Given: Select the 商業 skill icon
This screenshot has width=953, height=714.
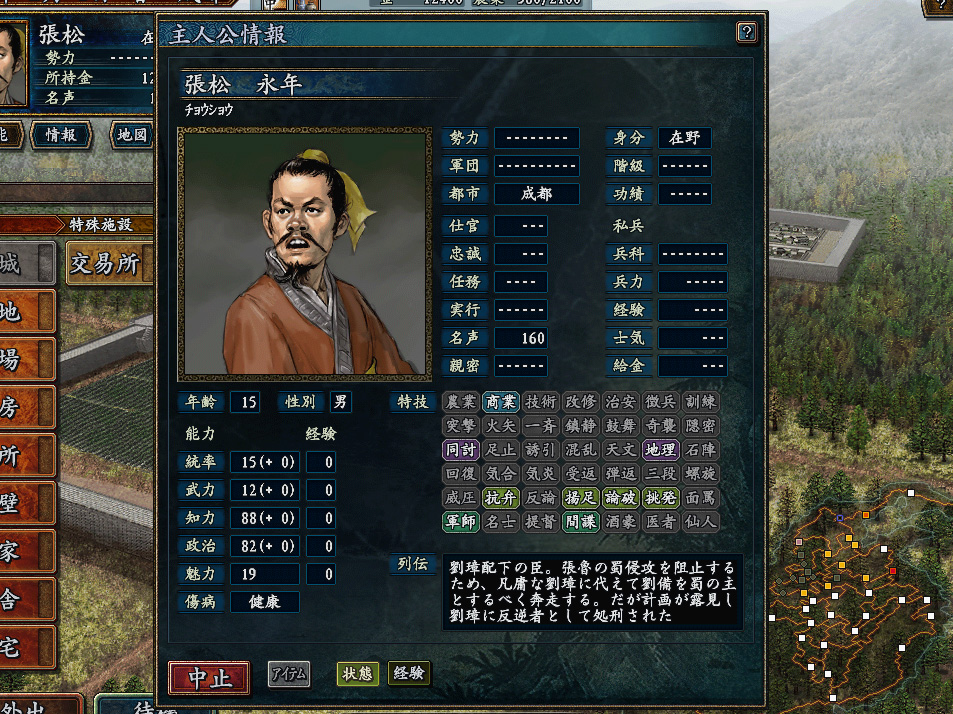Looking at the screenshot, I should click(500, 402).
